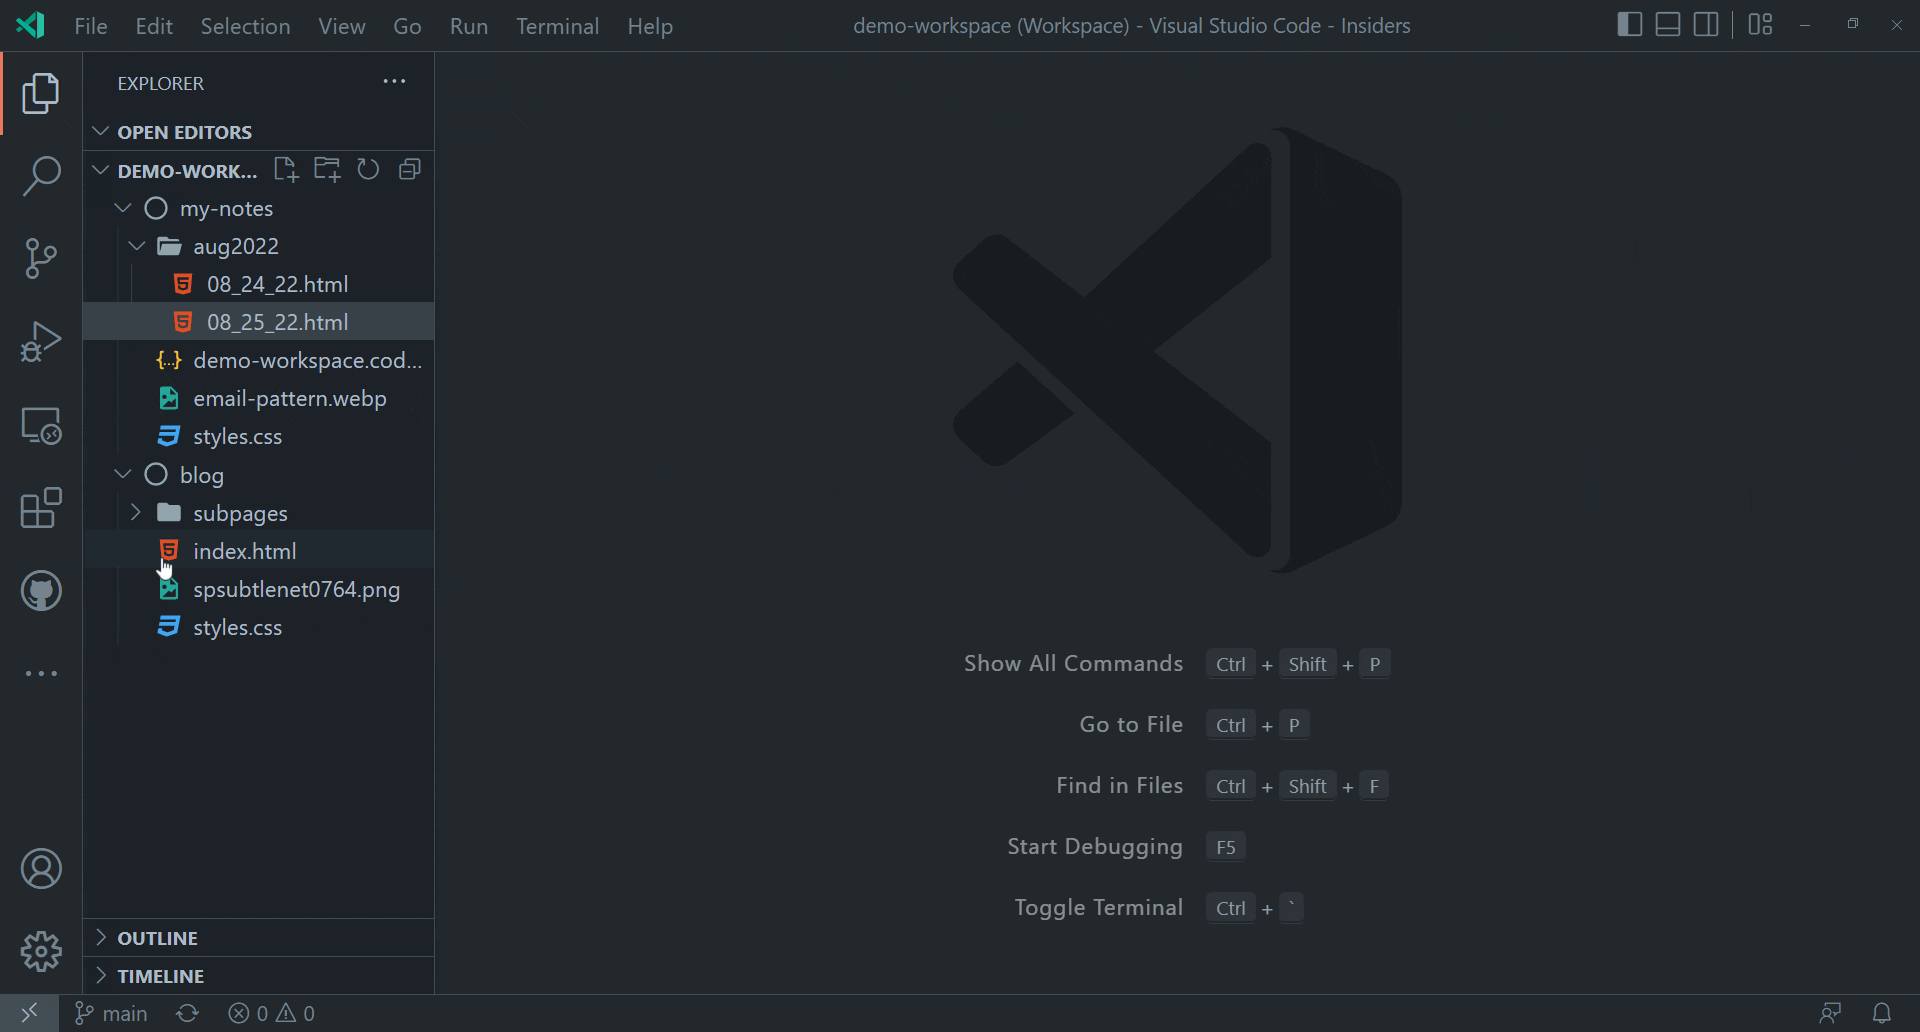Open the Run and Debug view

pyautogui.click(x=41, y=341)
